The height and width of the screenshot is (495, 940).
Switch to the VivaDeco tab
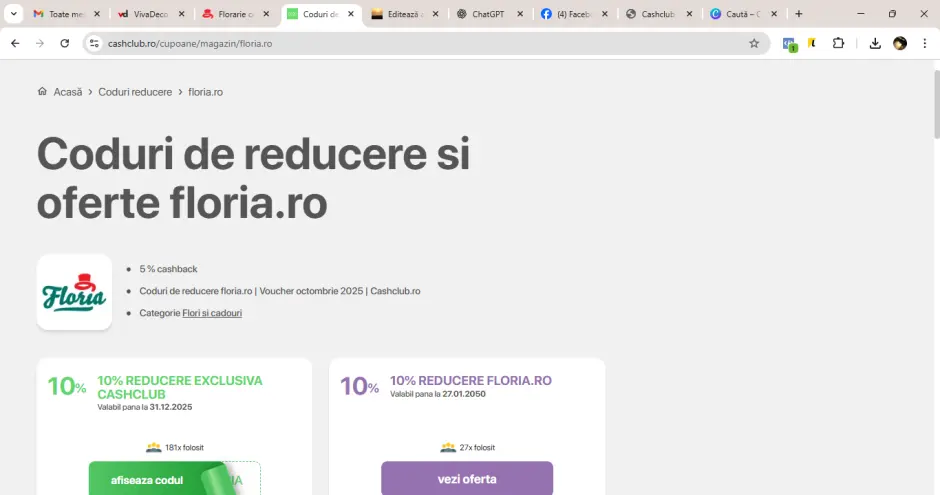click(x=143, y=14)
